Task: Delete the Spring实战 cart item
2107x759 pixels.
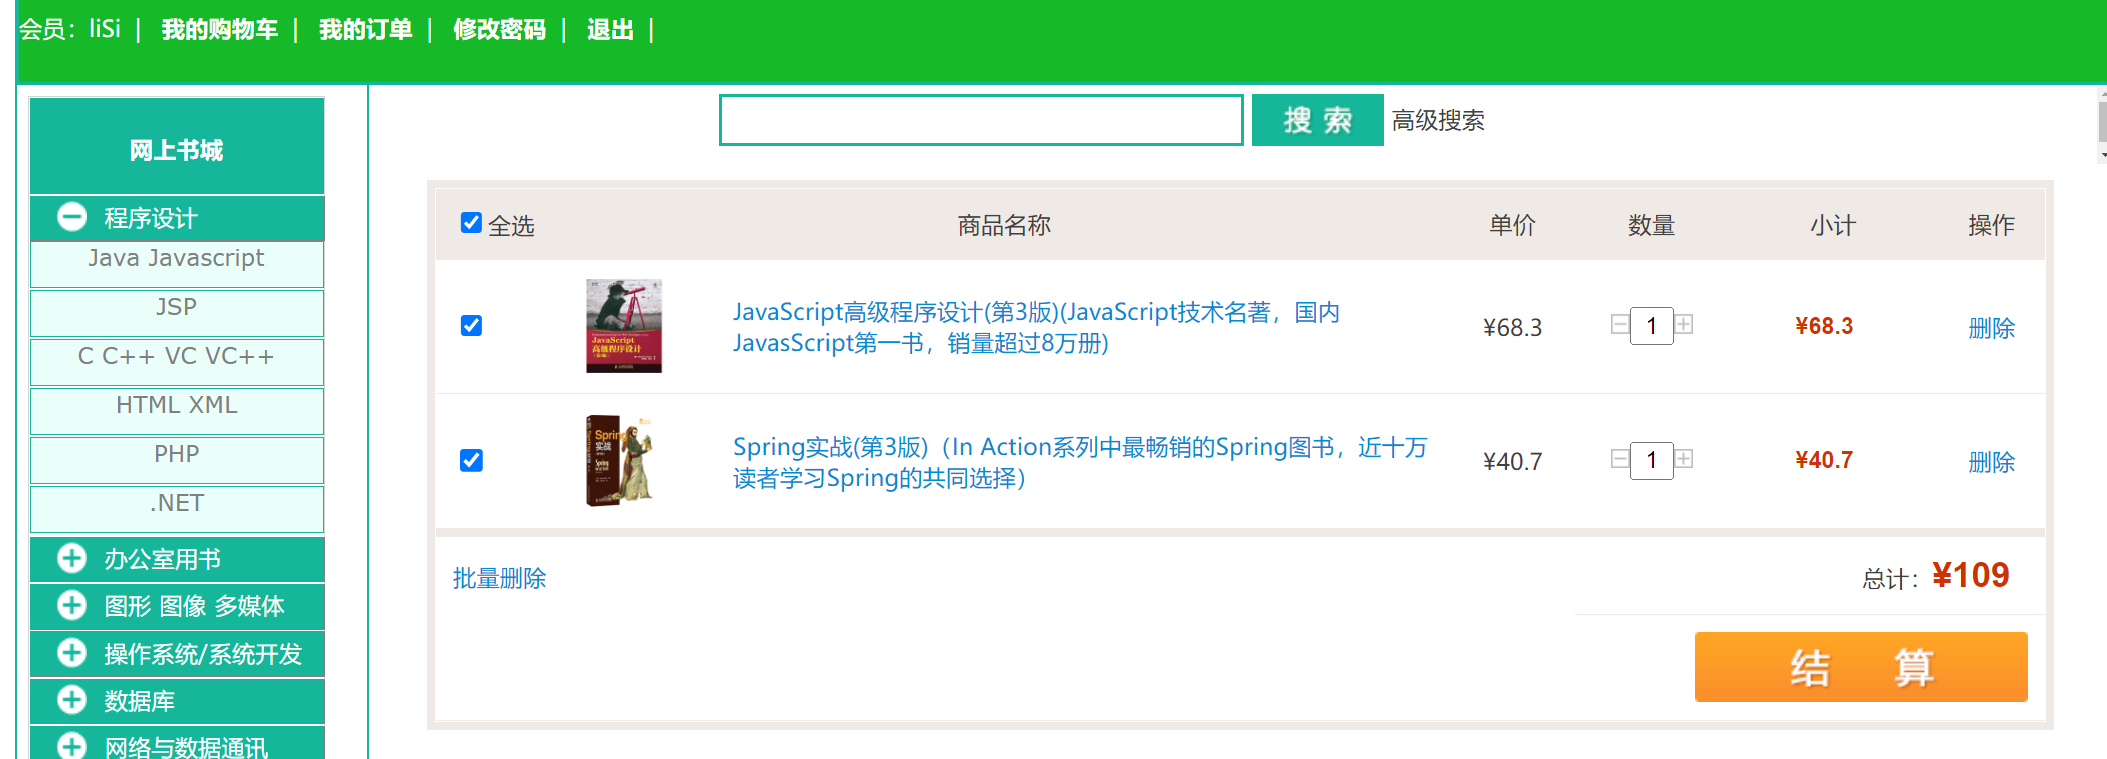Action: (1991, 462)
